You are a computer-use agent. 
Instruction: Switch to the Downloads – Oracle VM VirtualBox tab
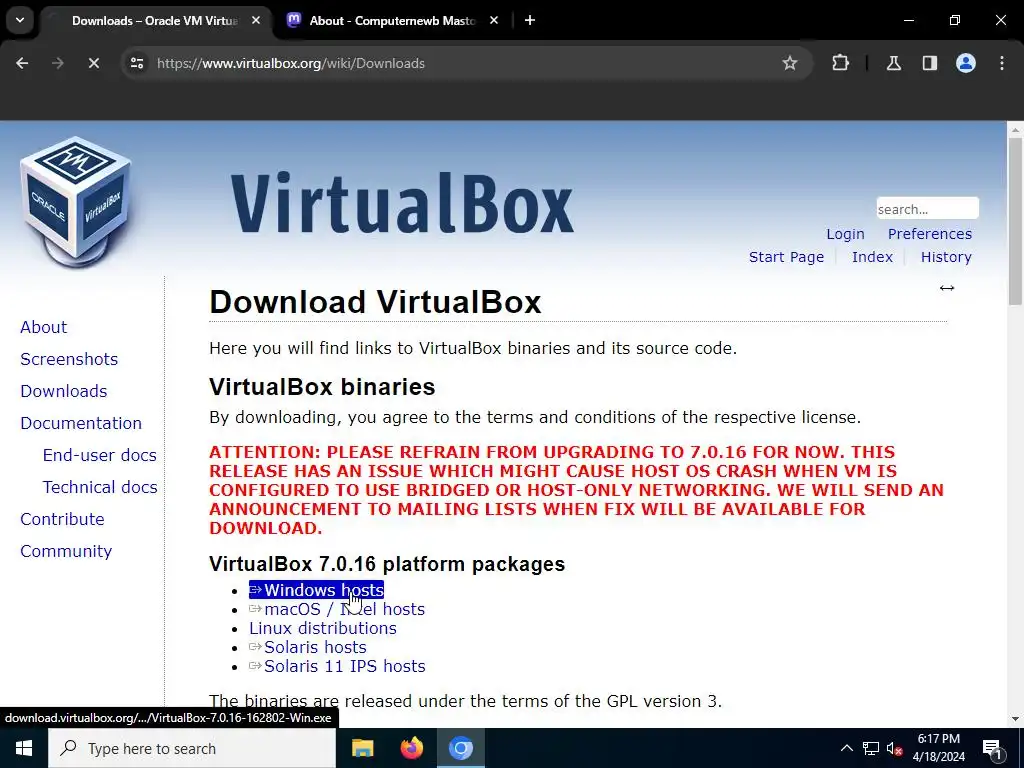(x=155, y=20)
